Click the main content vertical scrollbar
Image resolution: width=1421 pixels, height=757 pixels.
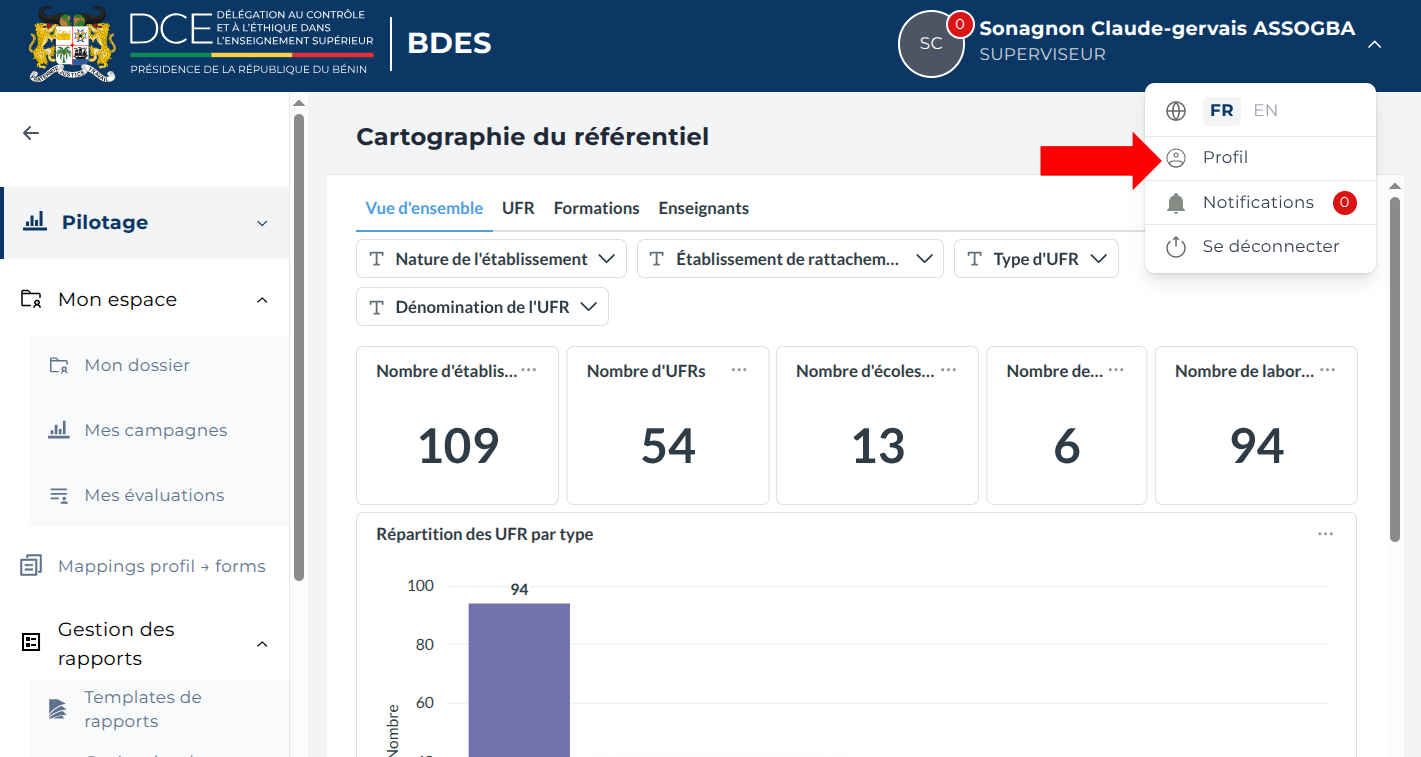click(1395, 369)
